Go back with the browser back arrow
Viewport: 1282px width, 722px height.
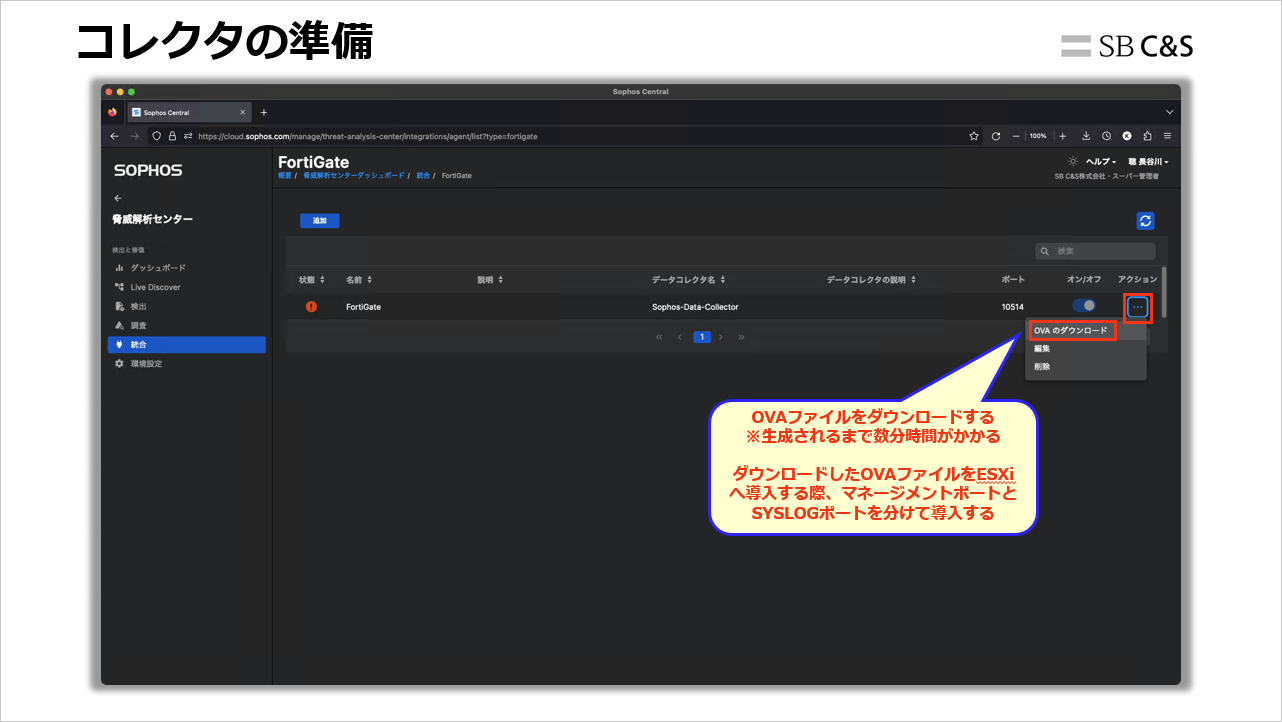pos(114,136)
